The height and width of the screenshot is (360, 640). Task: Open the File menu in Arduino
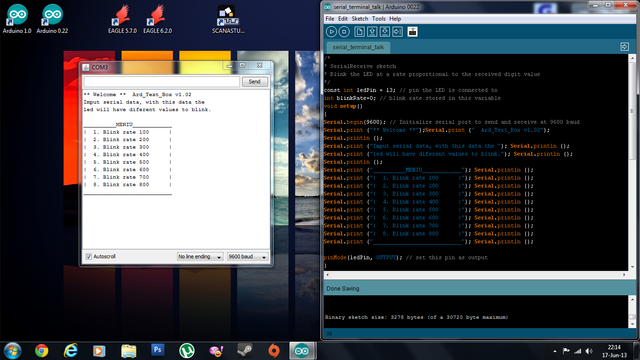(330, 19)
